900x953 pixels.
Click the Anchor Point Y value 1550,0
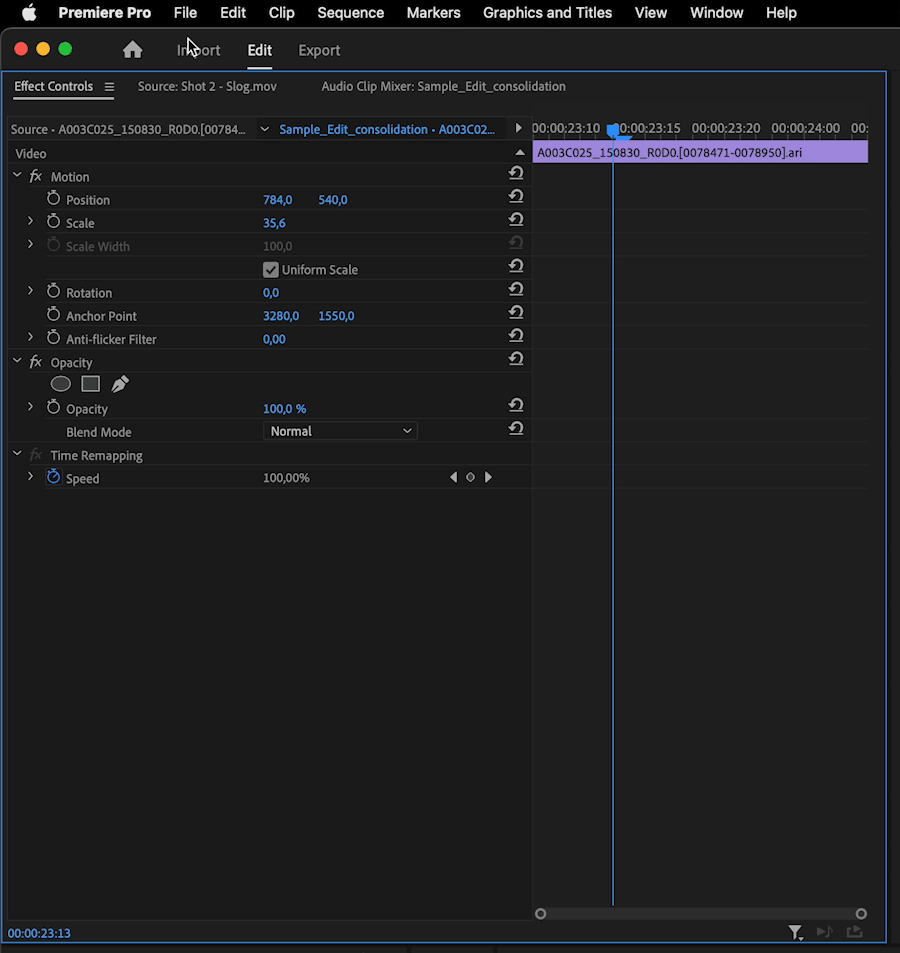(336, 316)
